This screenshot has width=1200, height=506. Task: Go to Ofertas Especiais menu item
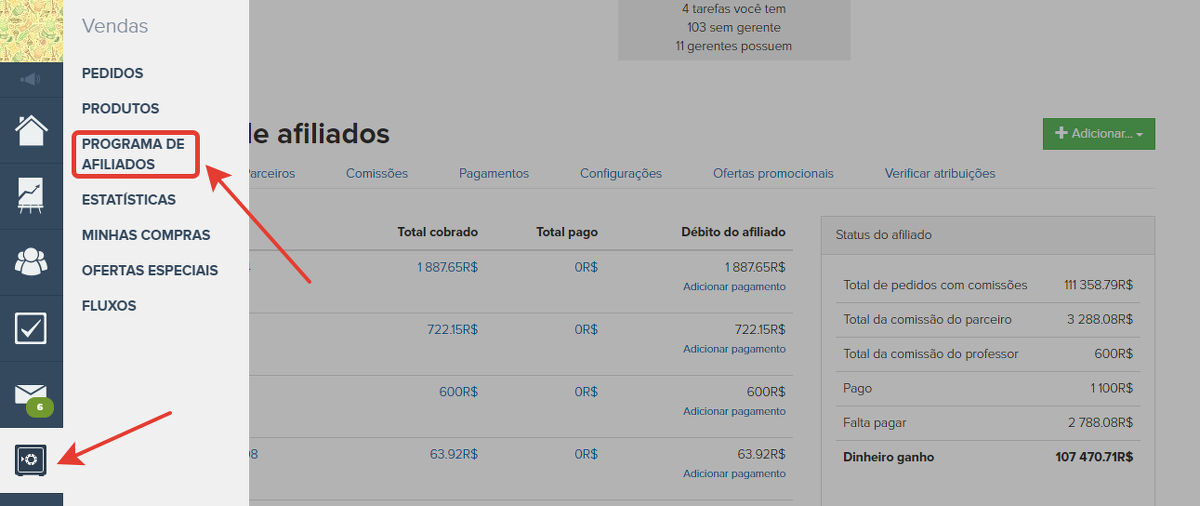coord(150,270)
